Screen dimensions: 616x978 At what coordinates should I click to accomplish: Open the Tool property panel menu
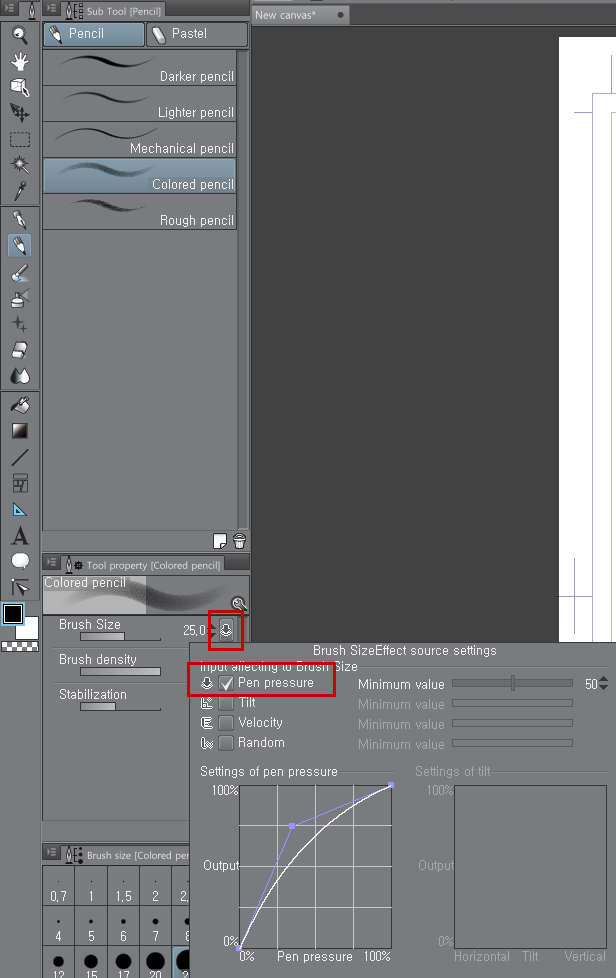52,564
